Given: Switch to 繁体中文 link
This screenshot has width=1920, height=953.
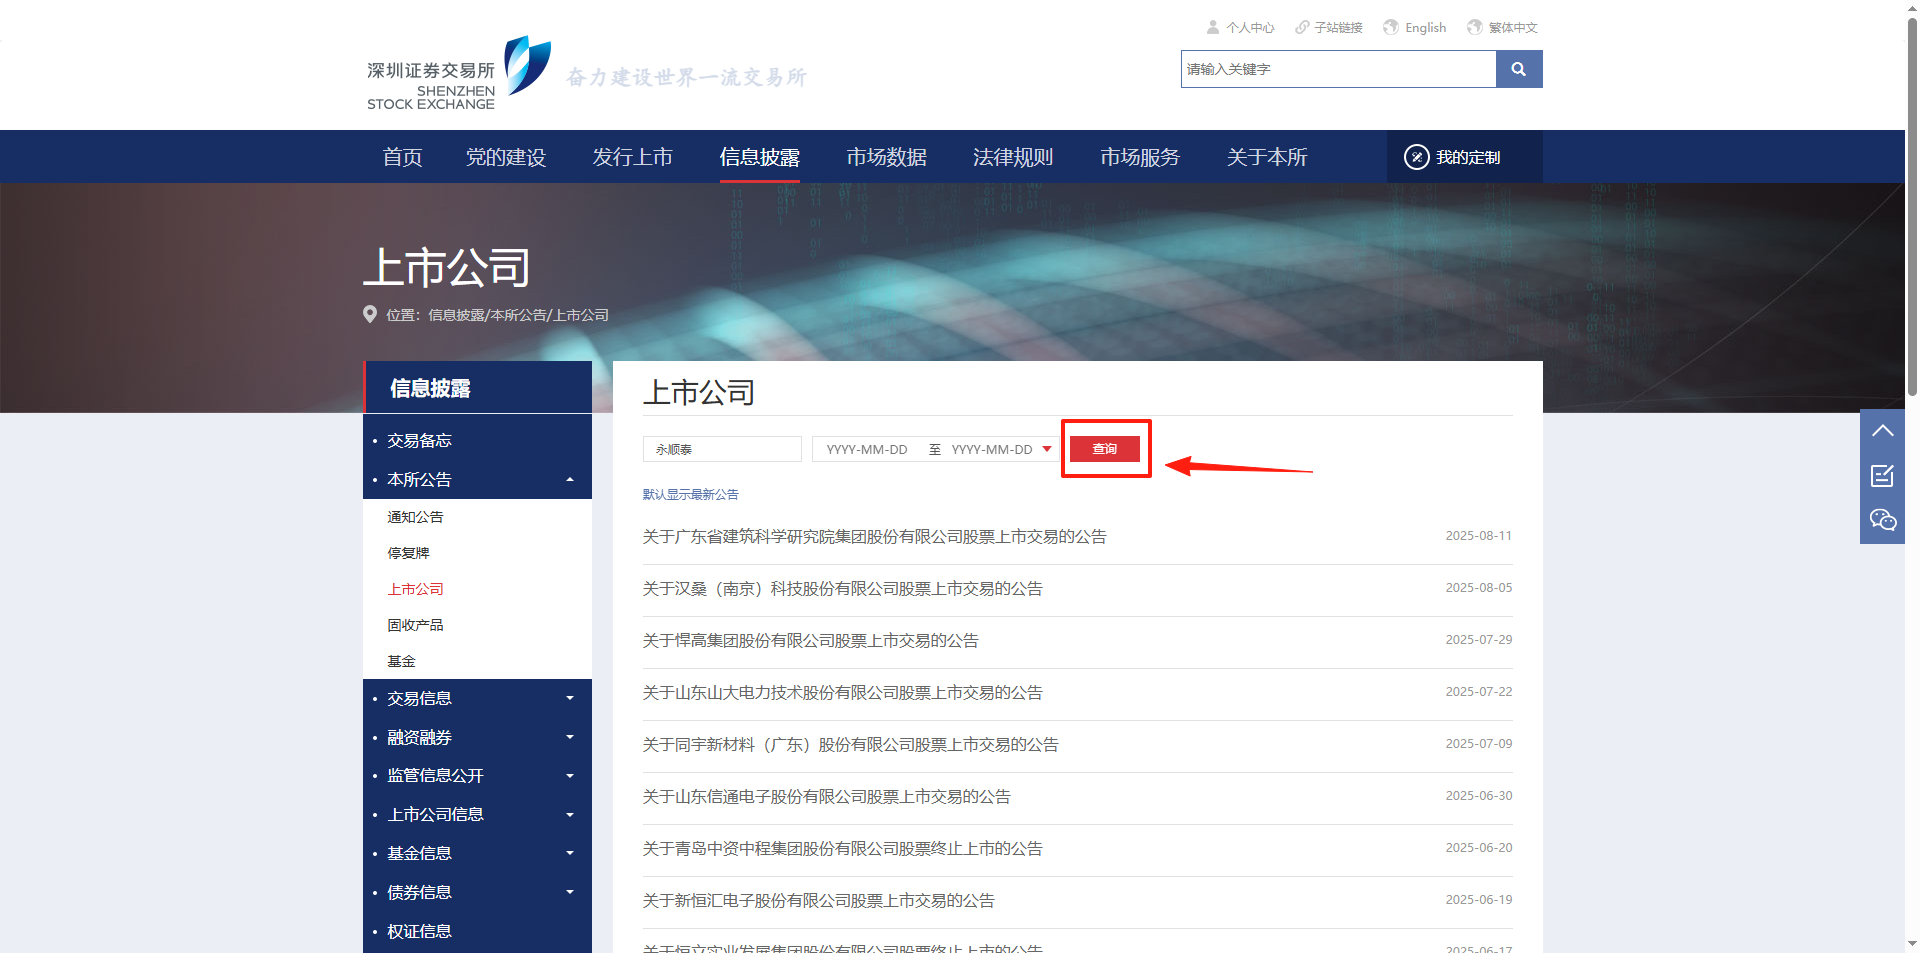Looking at the screenshot, I should click(x=1513, y=27).
